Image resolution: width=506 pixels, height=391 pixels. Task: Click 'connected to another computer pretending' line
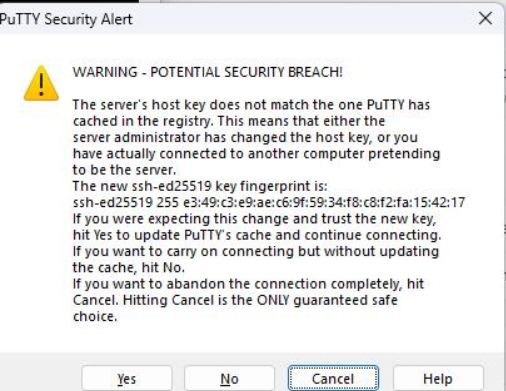point(256,153)
